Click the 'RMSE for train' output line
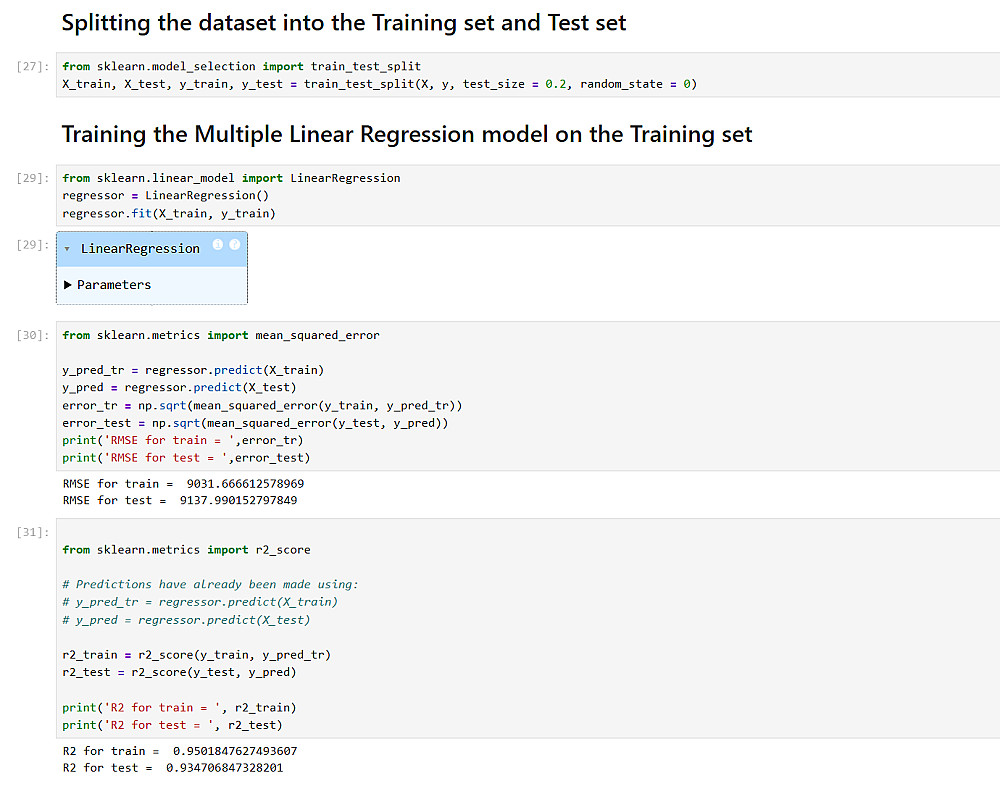 tap(183, 483)
